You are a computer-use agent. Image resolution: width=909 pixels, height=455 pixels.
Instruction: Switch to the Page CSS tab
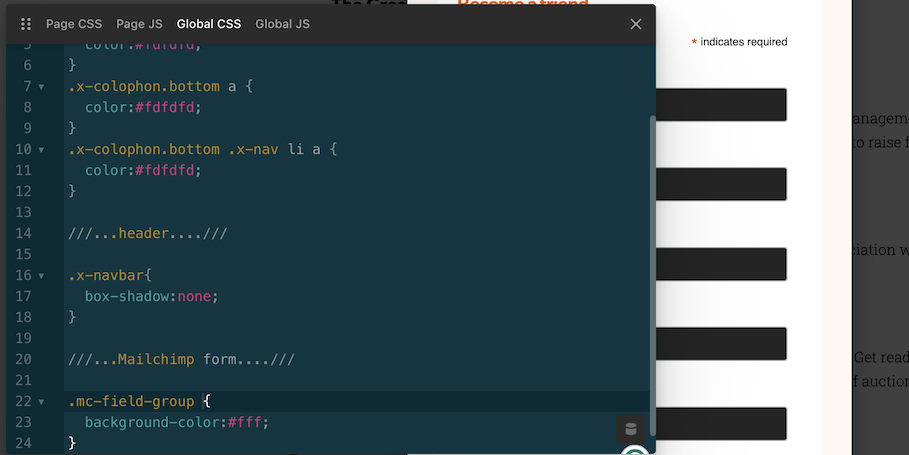[74, 24]
